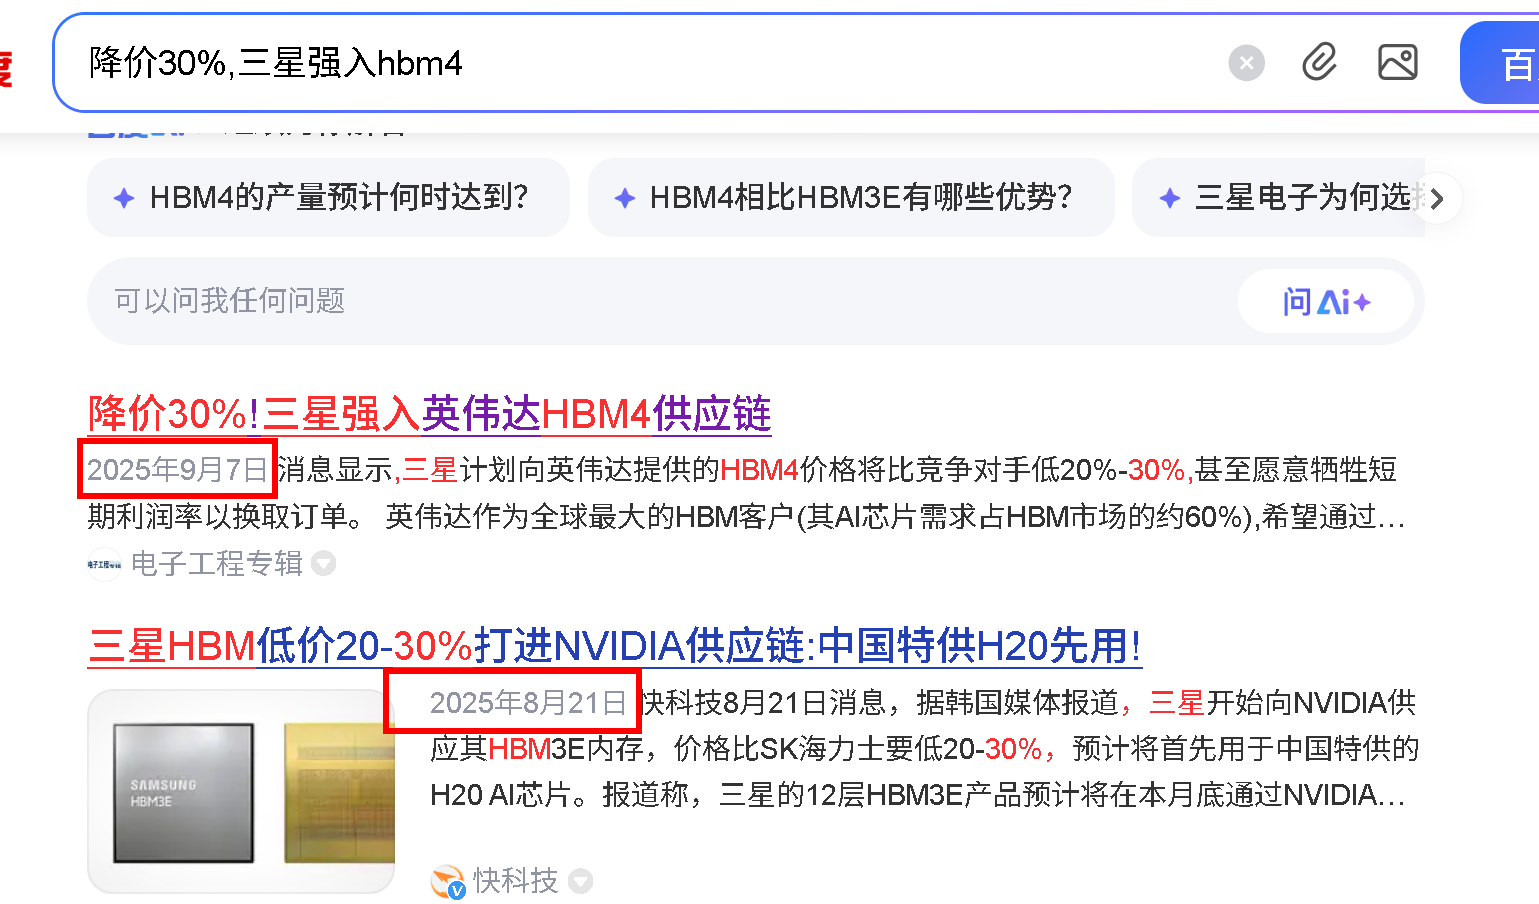The width and height of the screenshot is (1539, 904).
Task: Select suggestion "HBM4的产量预计何时达到?"
Action: (328, 197)
